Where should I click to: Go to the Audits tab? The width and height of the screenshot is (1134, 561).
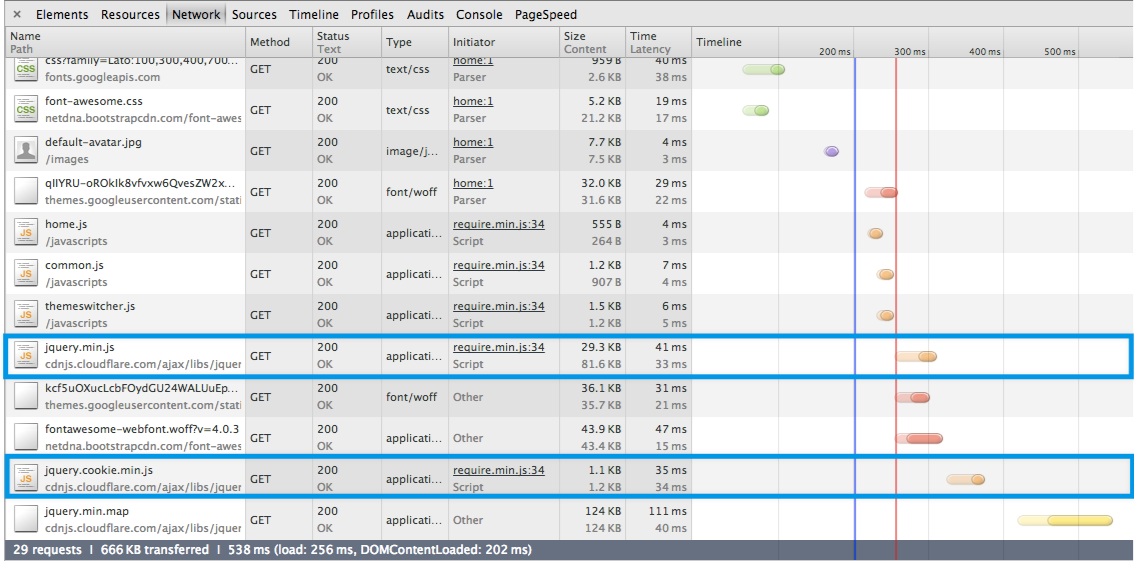[x=425, y=14]
